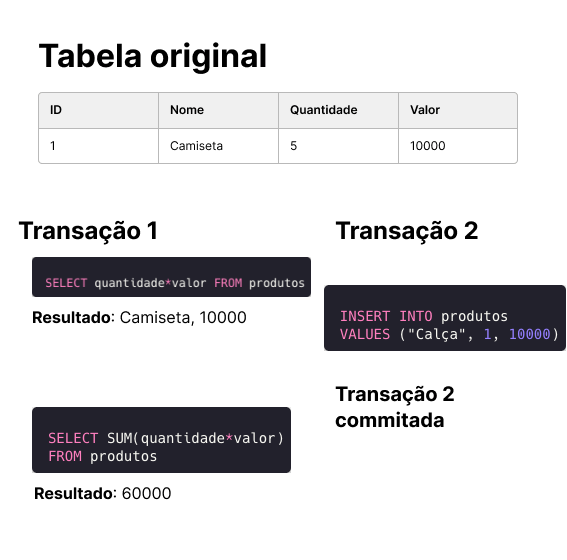Click the cell containing Camiseta
567x560 pixels.
[x=218, y=146]
